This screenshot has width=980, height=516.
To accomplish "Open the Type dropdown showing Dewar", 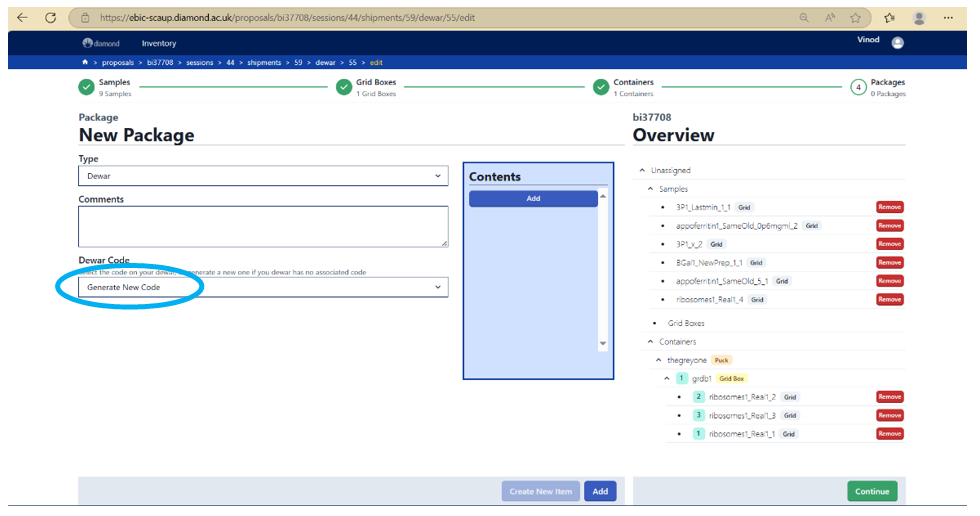I will (x=263, y=176).
